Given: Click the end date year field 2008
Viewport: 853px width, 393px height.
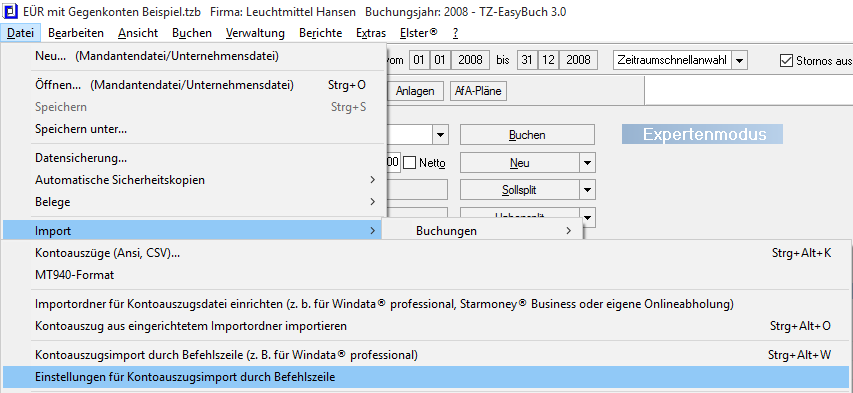Looking at the screenshot, I should tap(578, 60).
